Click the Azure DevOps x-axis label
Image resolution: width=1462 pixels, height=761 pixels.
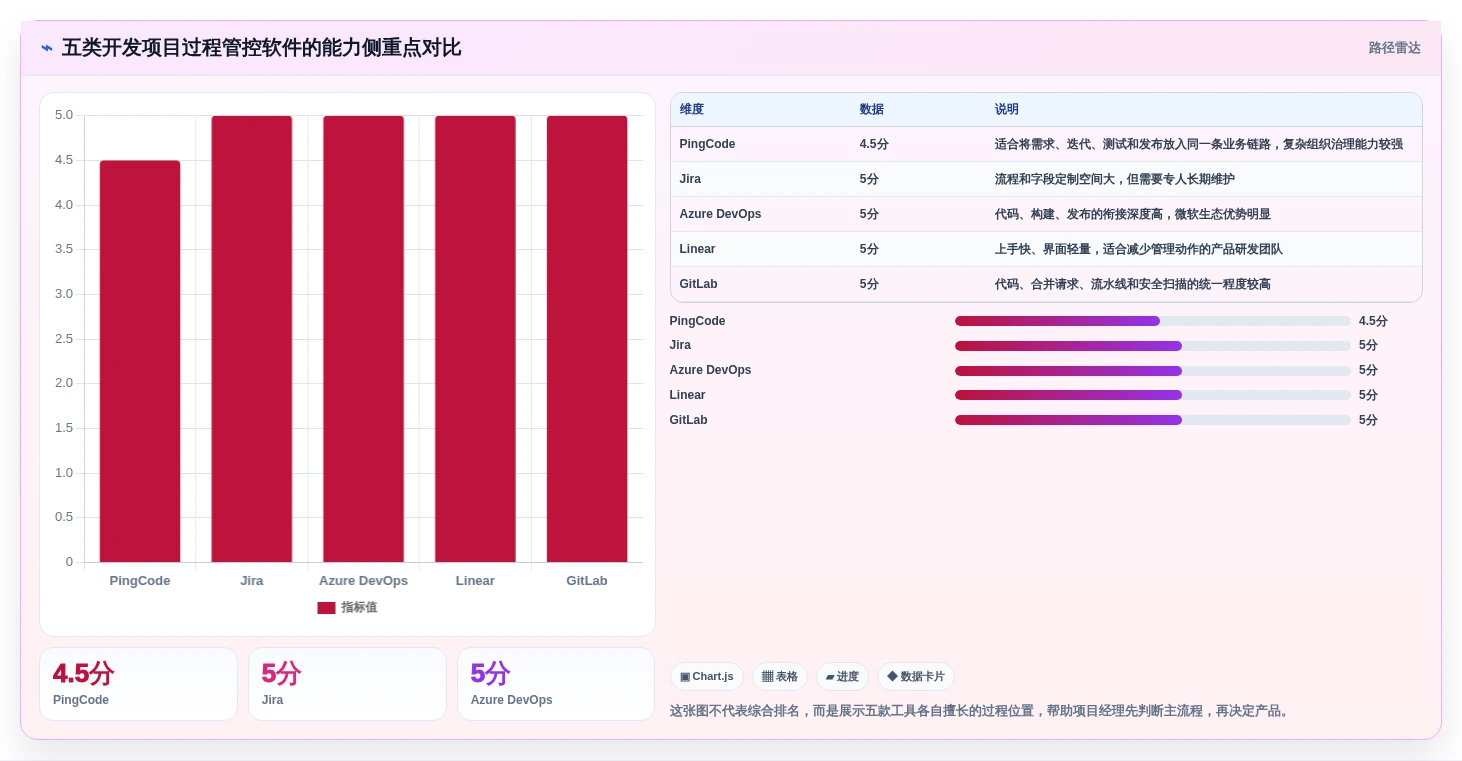363,581
